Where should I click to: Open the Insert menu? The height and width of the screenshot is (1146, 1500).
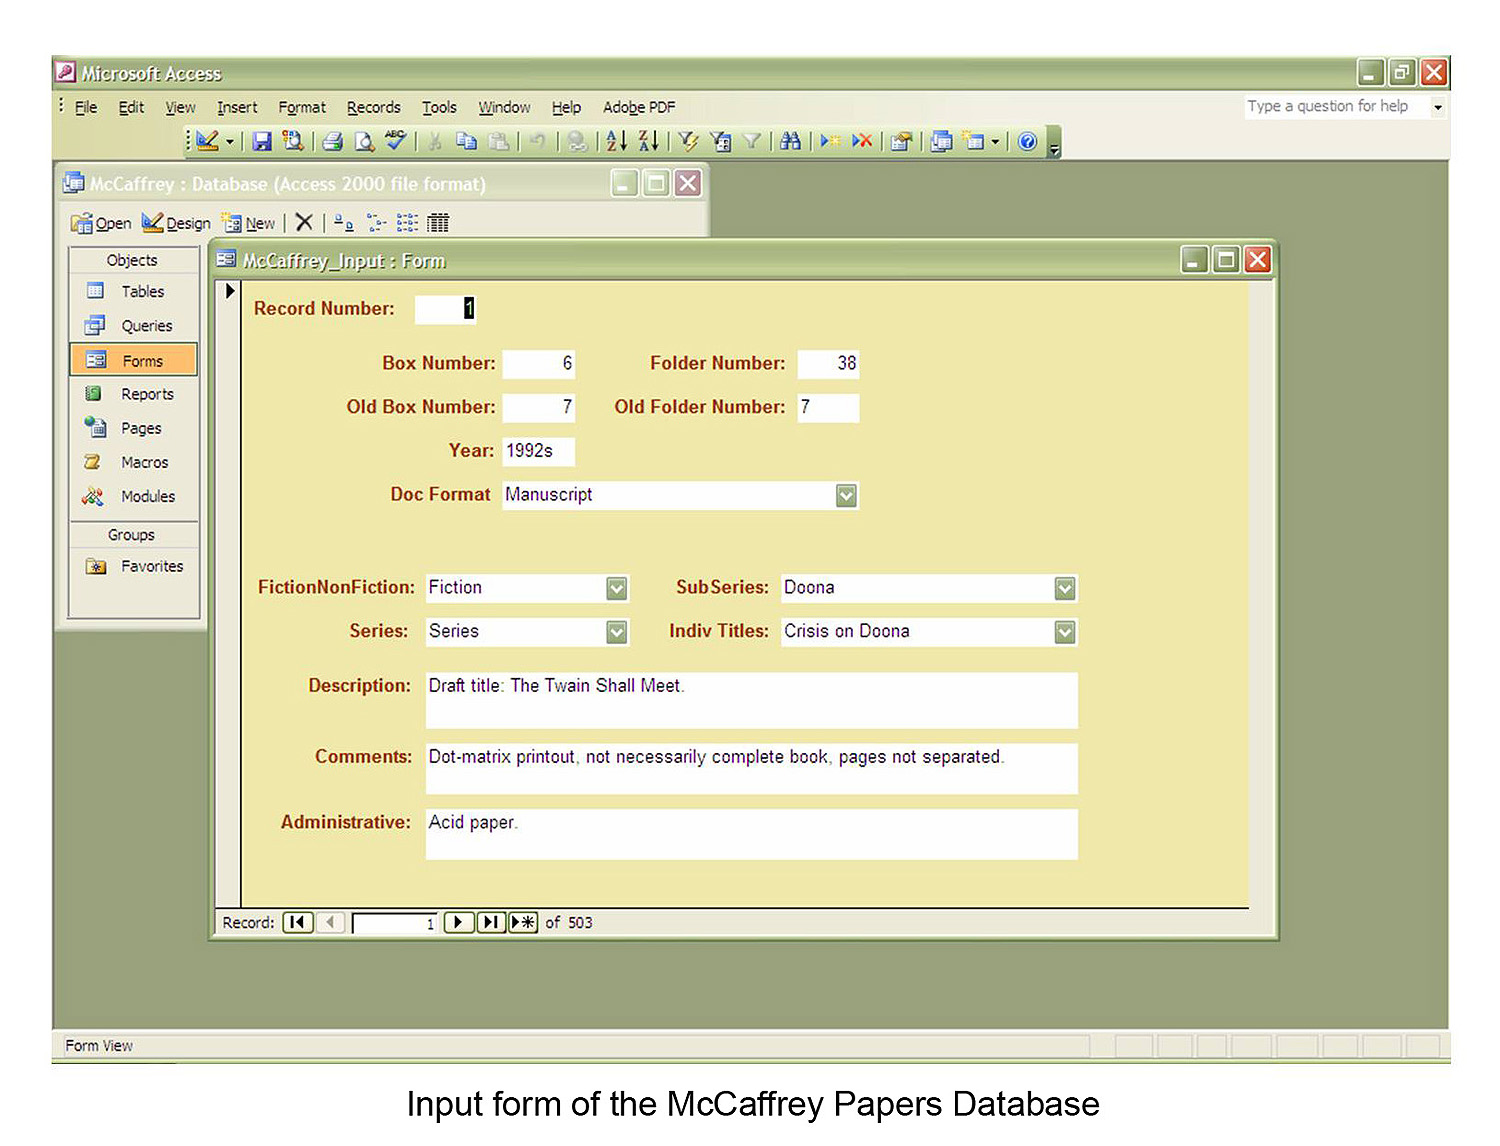pyautogui.click(x=237, y=107)
